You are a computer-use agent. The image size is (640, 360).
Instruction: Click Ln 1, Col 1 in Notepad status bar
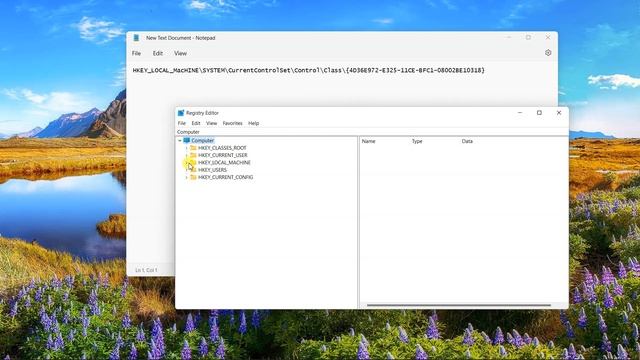coord(146,270)
